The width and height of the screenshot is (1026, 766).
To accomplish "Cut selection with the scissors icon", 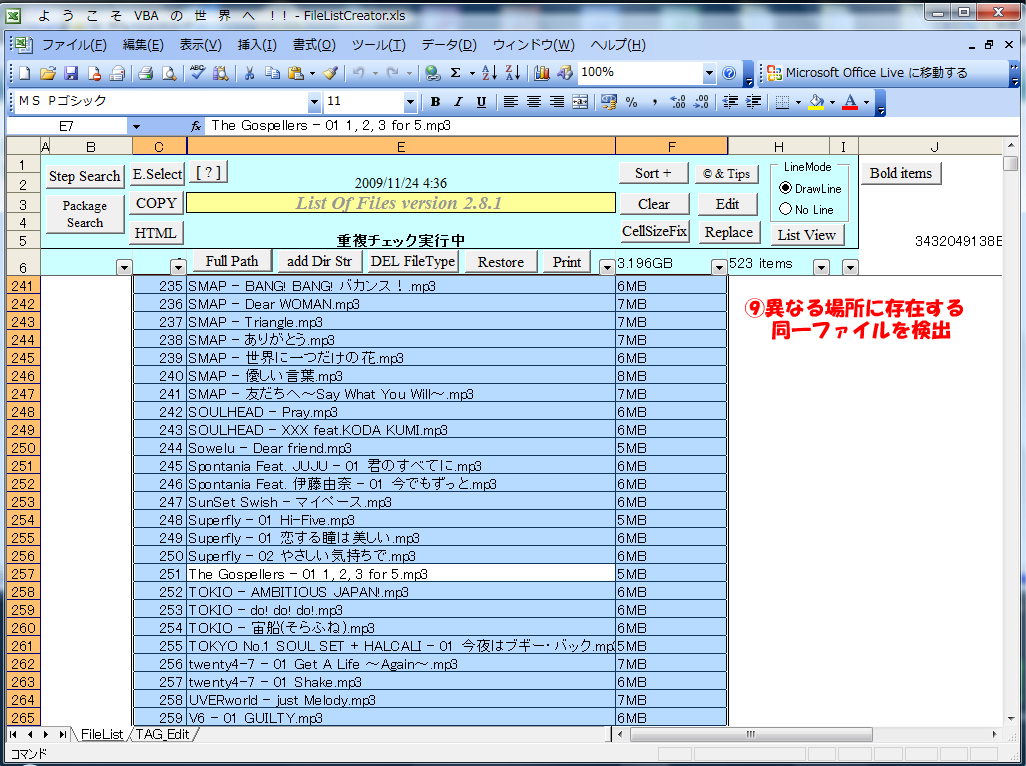I will (249, 73).
